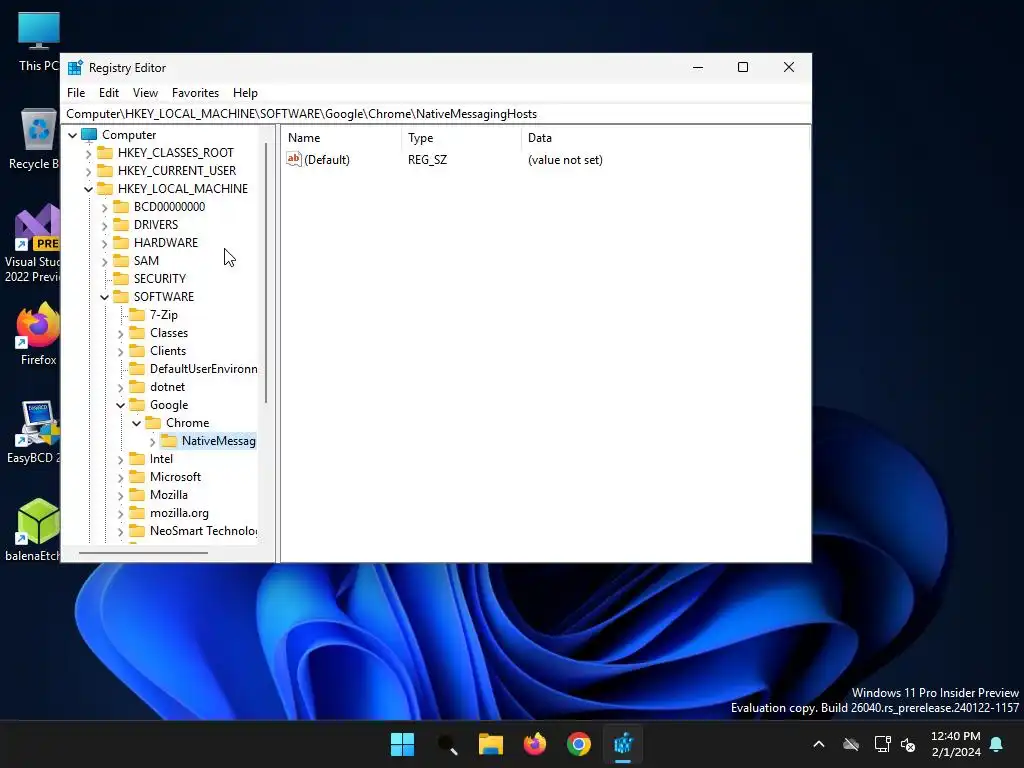Select the 7-Zip key folder icon
1024x768 pixels.
(136, 315)
